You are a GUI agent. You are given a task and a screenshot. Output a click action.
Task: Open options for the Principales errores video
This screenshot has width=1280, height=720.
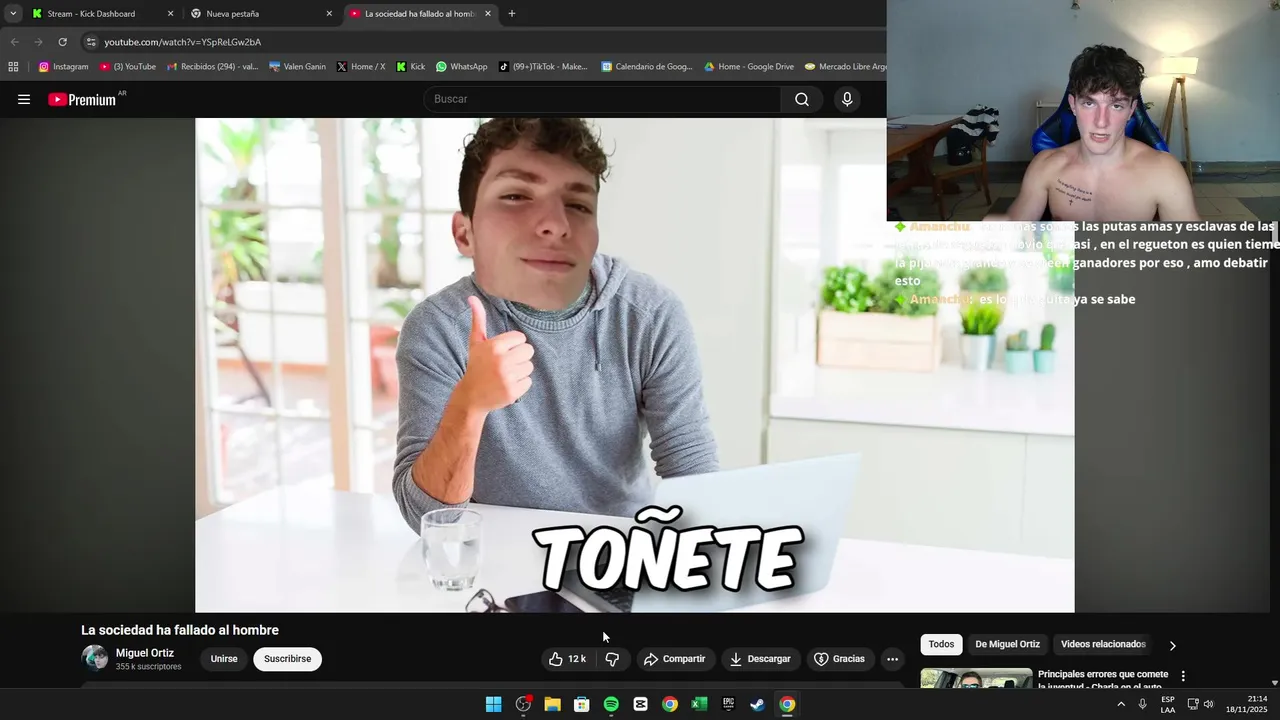1183,676
